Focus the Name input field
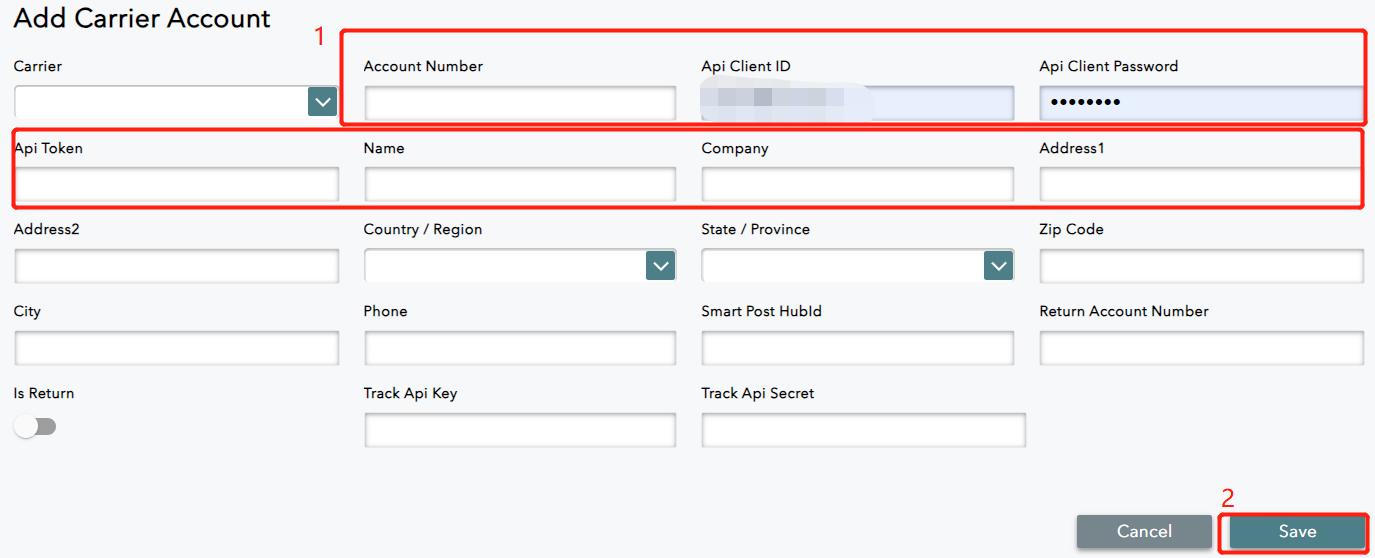This screenshot has height=558, width=1375. (520, 185)
